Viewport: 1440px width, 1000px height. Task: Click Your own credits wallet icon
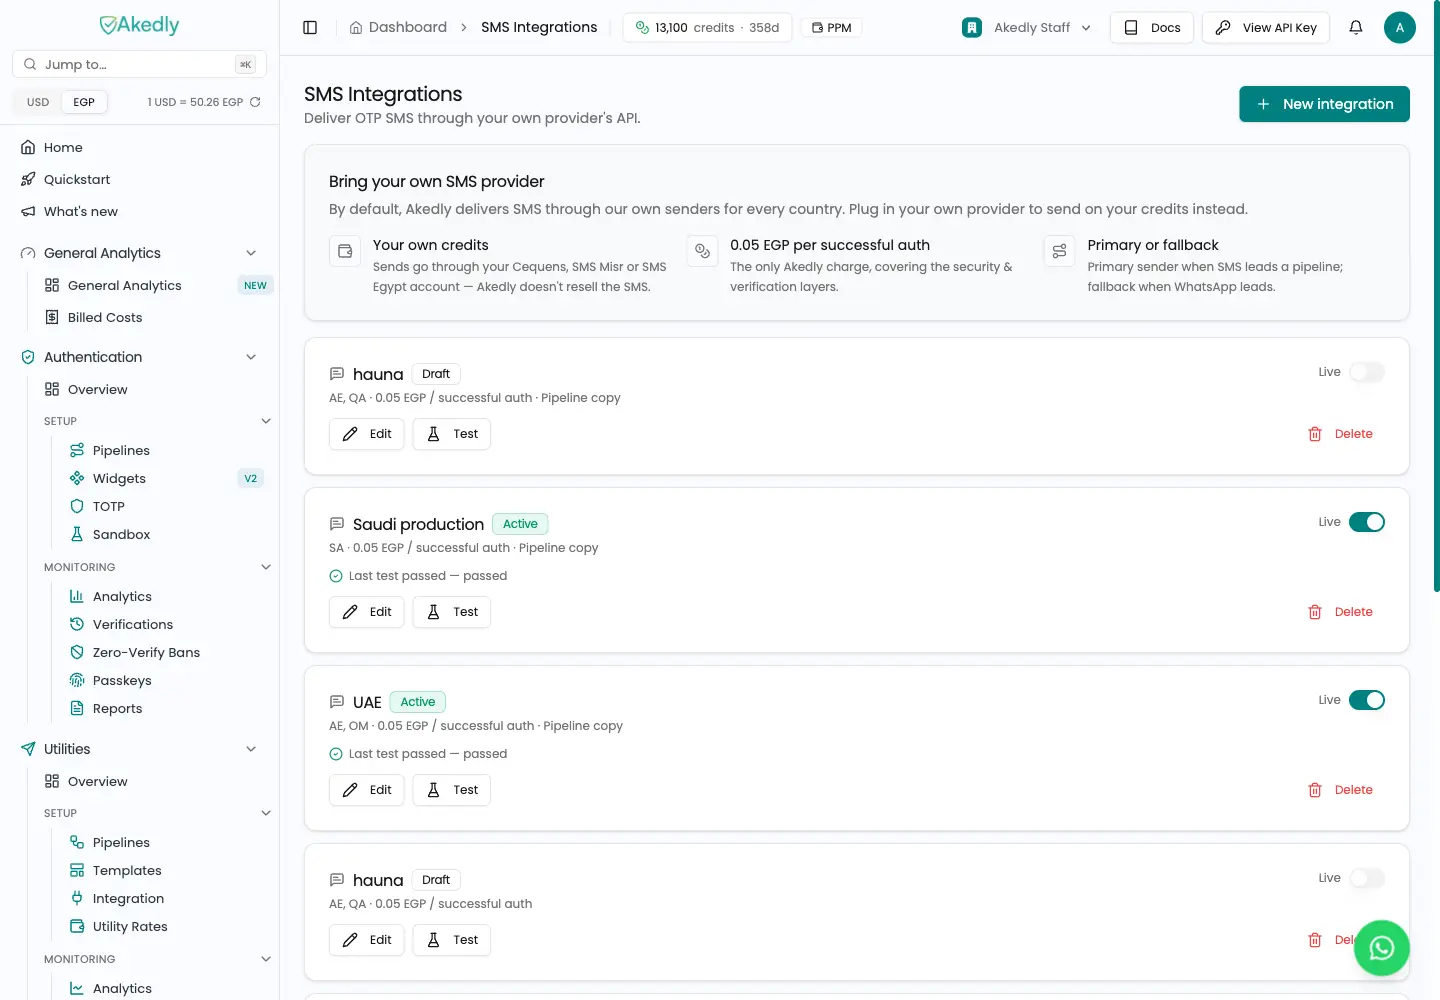pyautogui.click(x=345, y=251)
